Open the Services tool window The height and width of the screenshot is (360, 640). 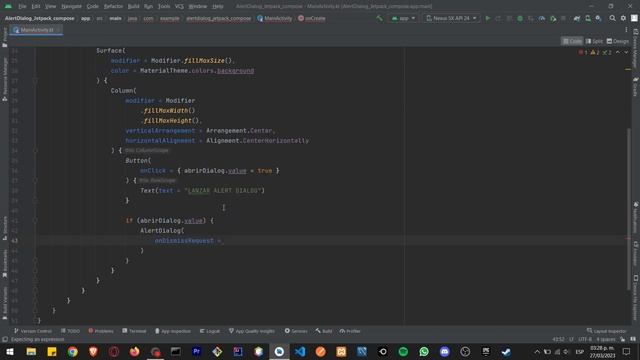pos(296,331)
